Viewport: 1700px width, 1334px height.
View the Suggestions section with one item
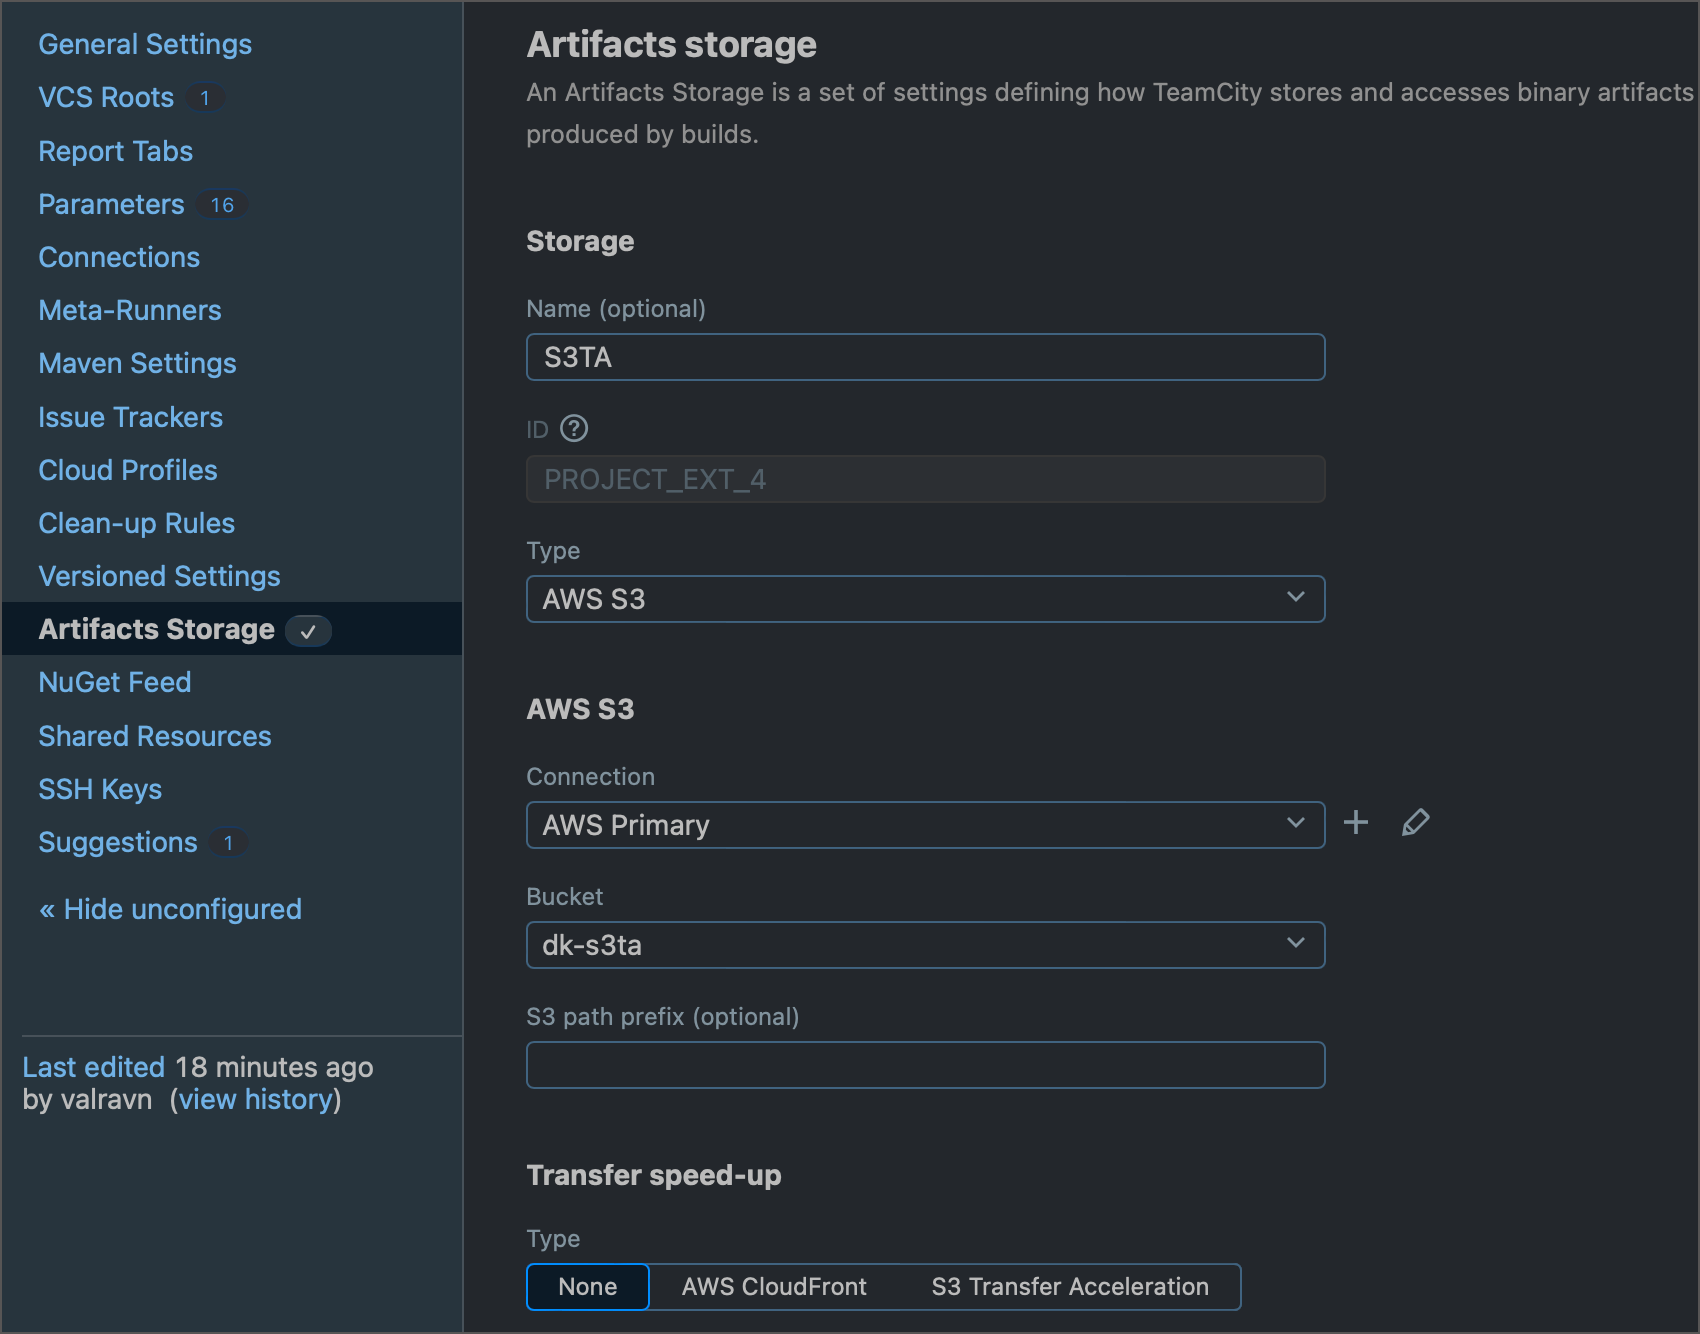(117, 842)
